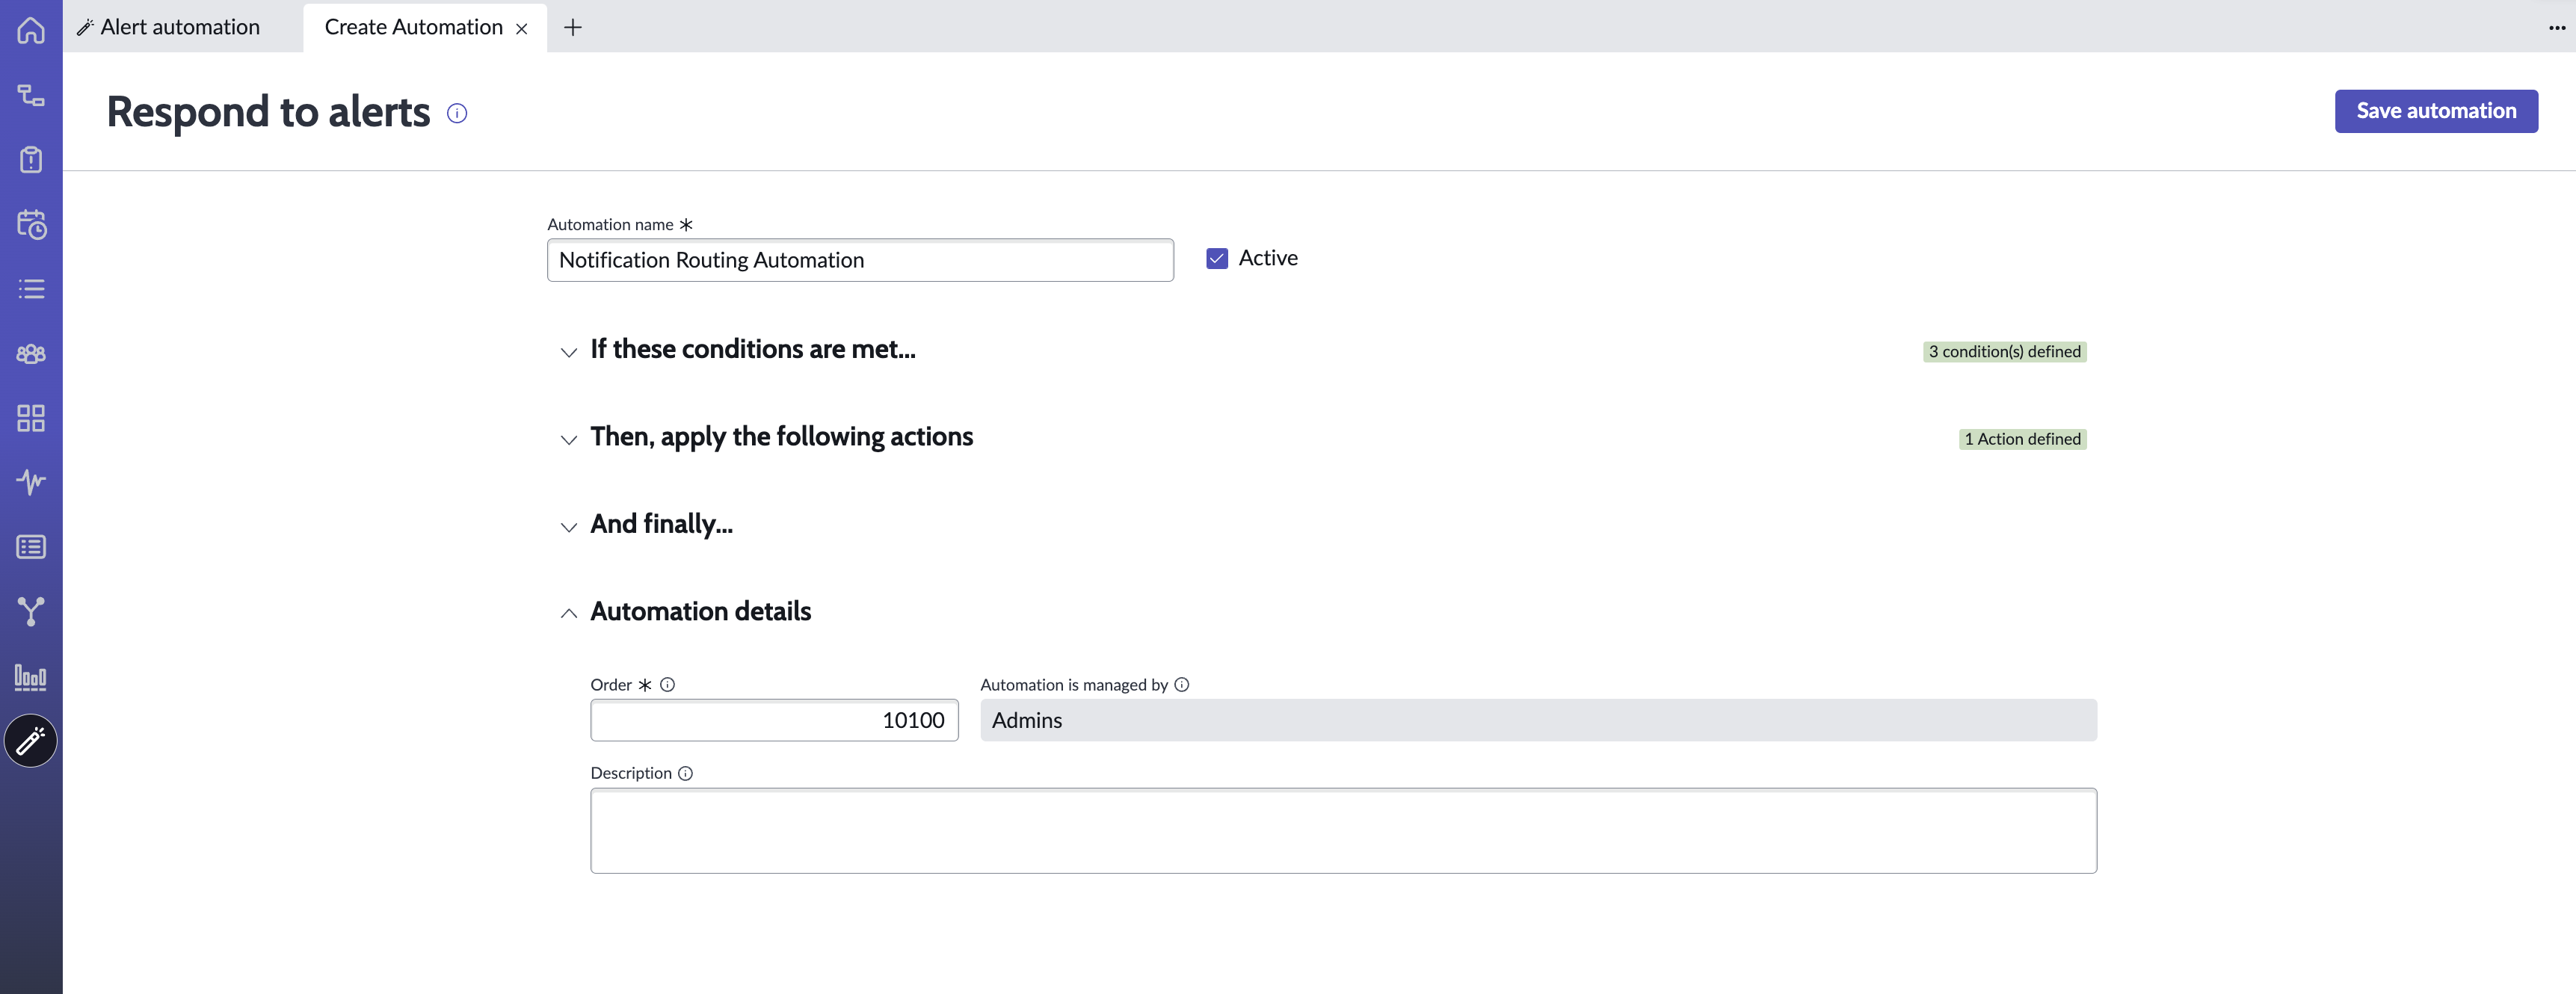The height and width of the screenshot is (994, 2576).
Task: Expand Then, apply the following actions section
Action: [x=569, y=440]
